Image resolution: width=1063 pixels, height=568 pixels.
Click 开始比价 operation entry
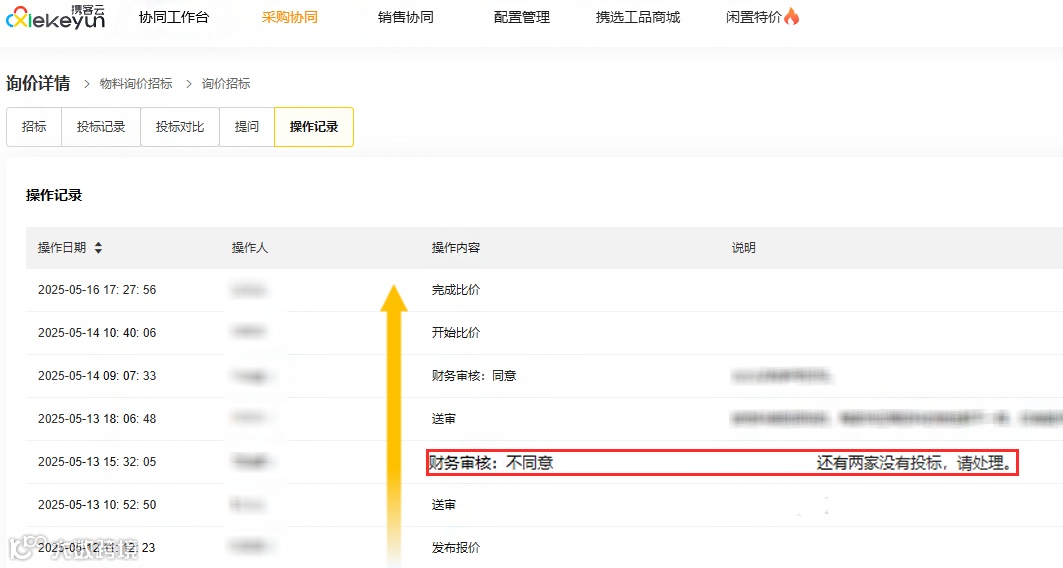[456, 333]
